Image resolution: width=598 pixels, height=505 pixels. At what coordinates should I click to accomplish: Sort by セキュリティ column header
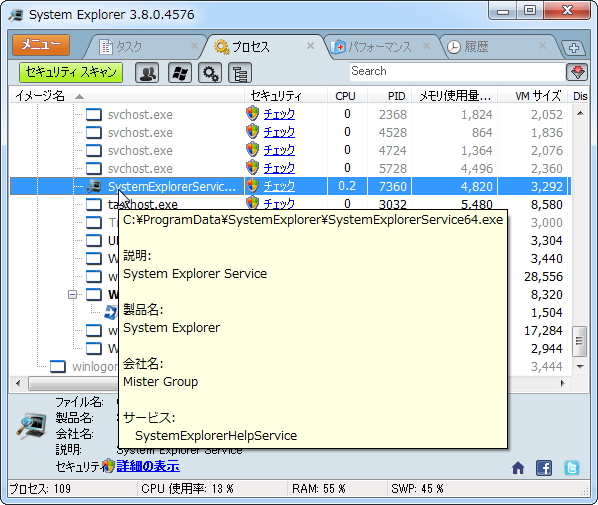pyautogui.click(x=286, y=96)
